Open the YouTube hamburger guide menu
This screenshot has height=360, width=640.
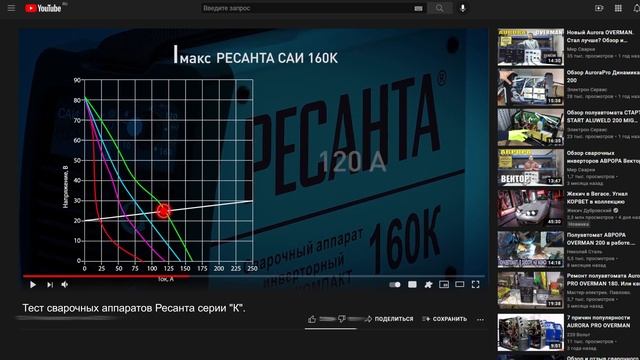pyautogui.click(x=11, y=8)
